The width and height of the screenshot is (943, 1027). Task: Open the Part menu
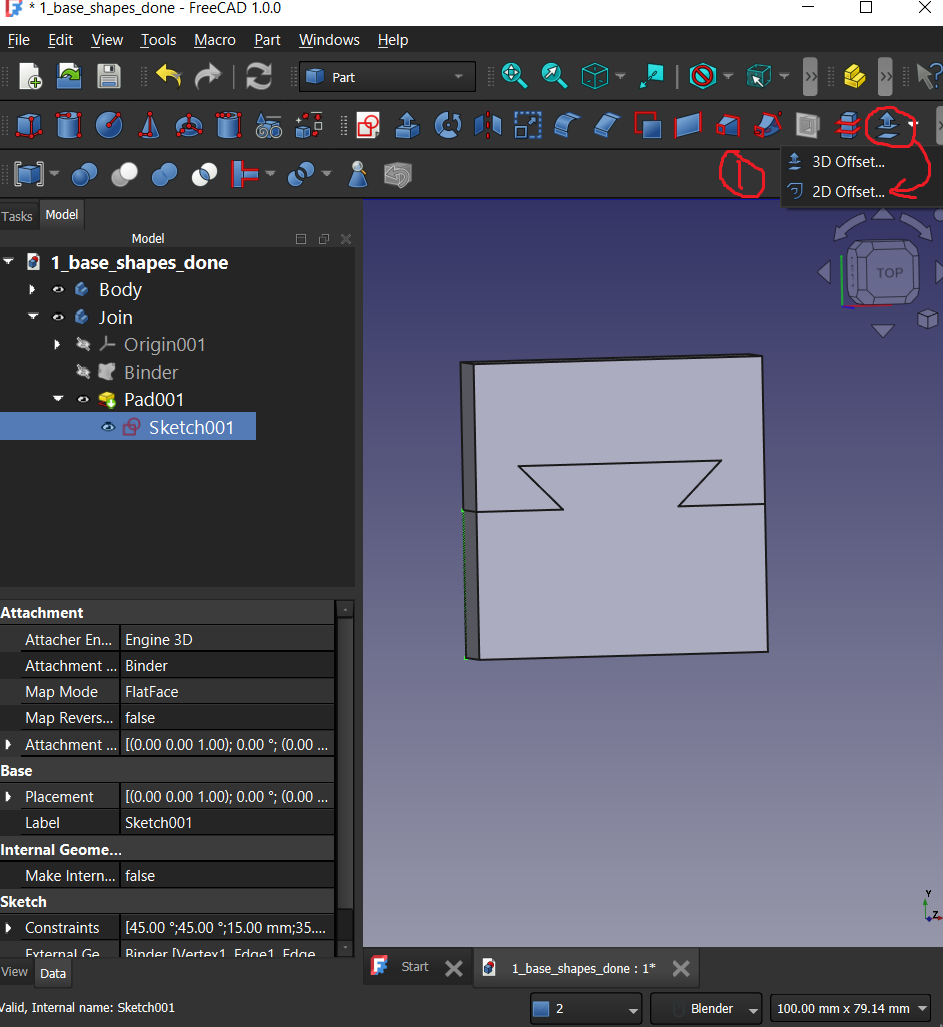[x=267, y=40]
